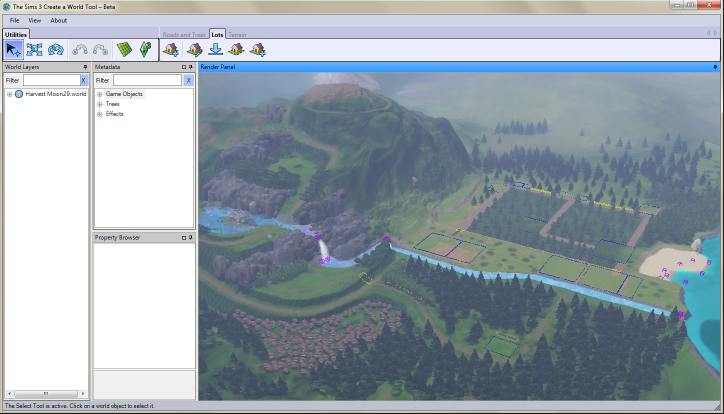This screenshot has width=724, height=414.
Task: Open the View menu
Action: click(x=35, y=21)
